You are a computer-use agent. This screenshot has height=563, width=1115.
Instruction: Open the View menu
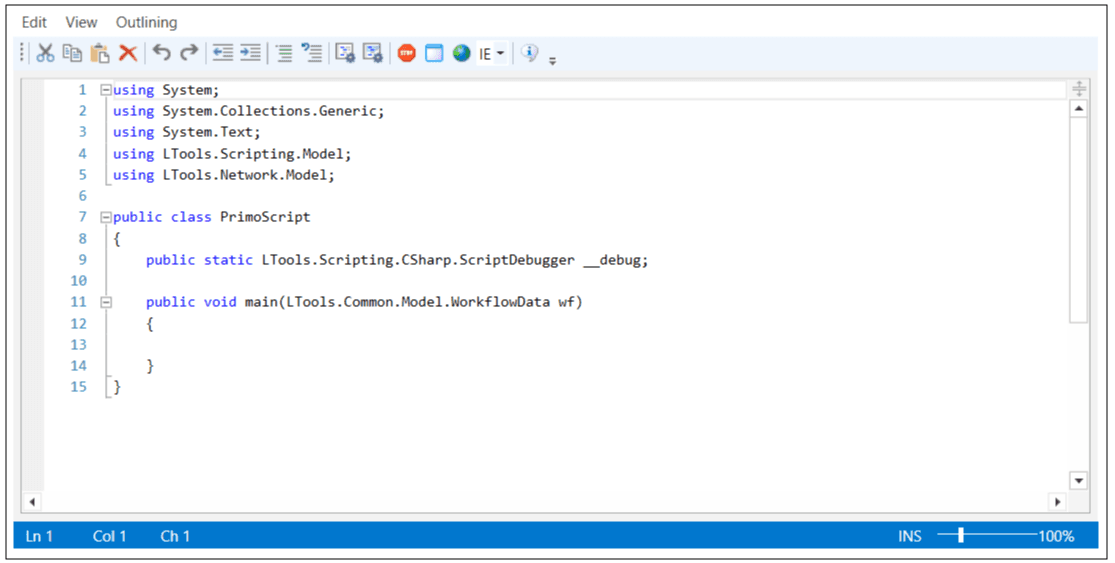point(81,22)
